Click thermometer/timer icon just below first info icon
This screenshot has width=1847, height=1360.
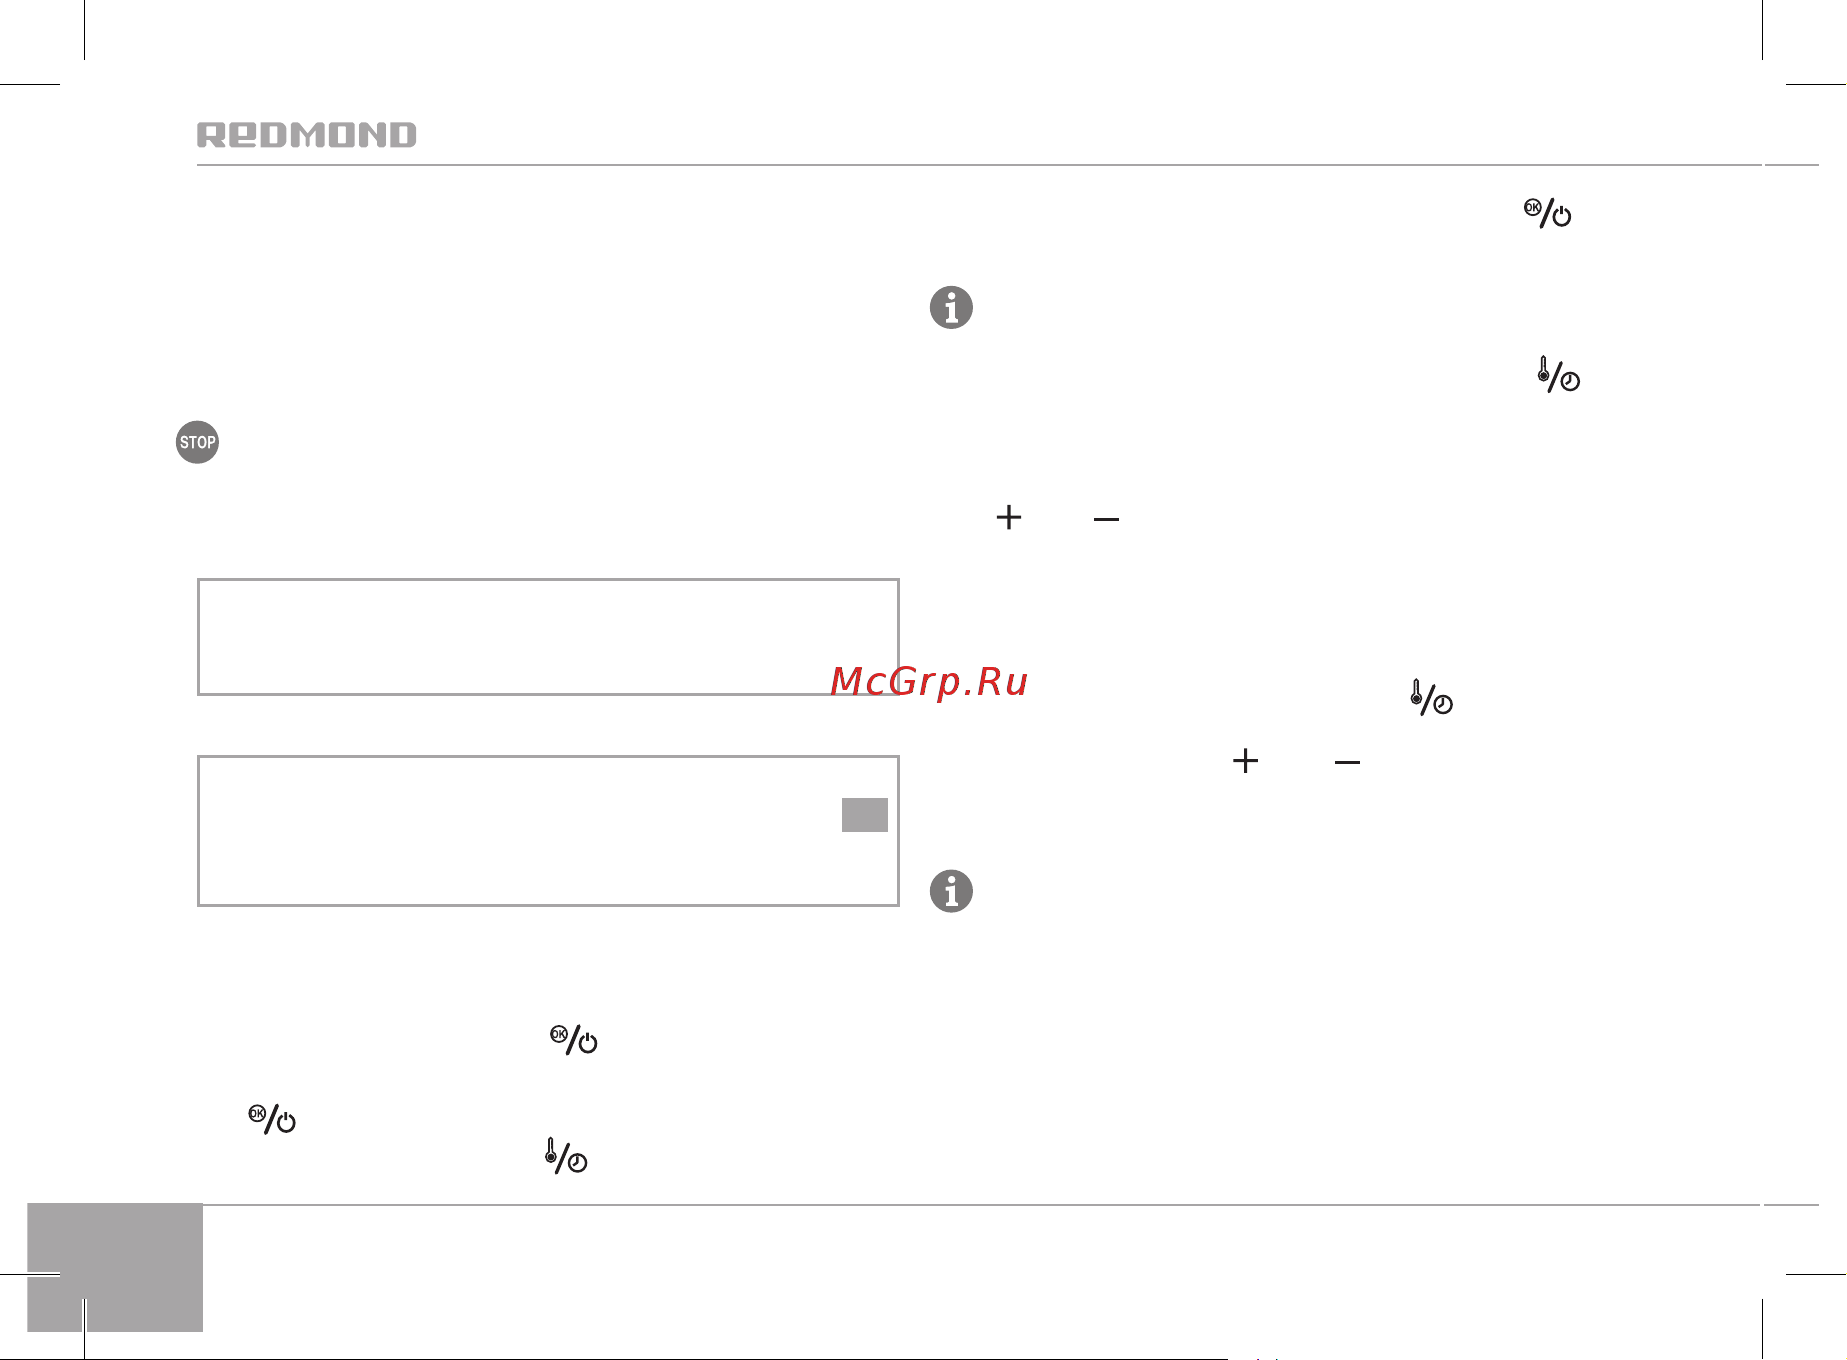point(1558,374)
